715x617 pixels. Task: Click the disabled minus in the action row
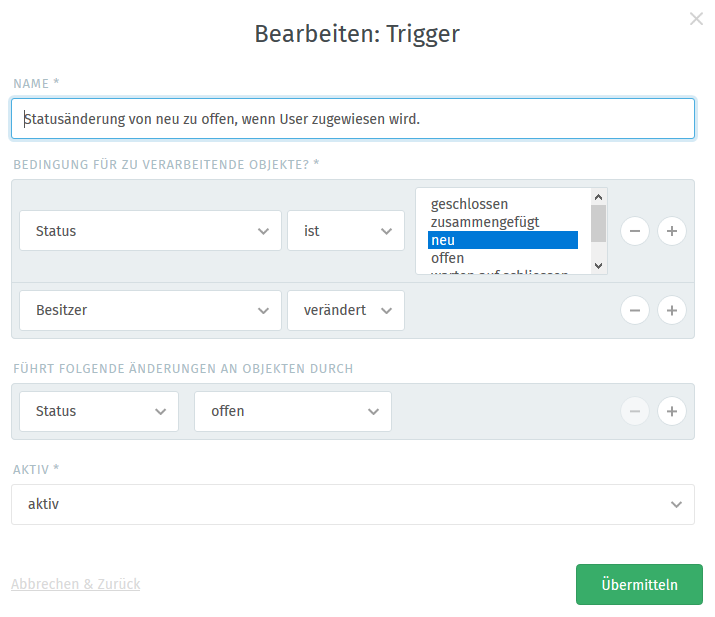pyautogui.click(x=635, y=411)
